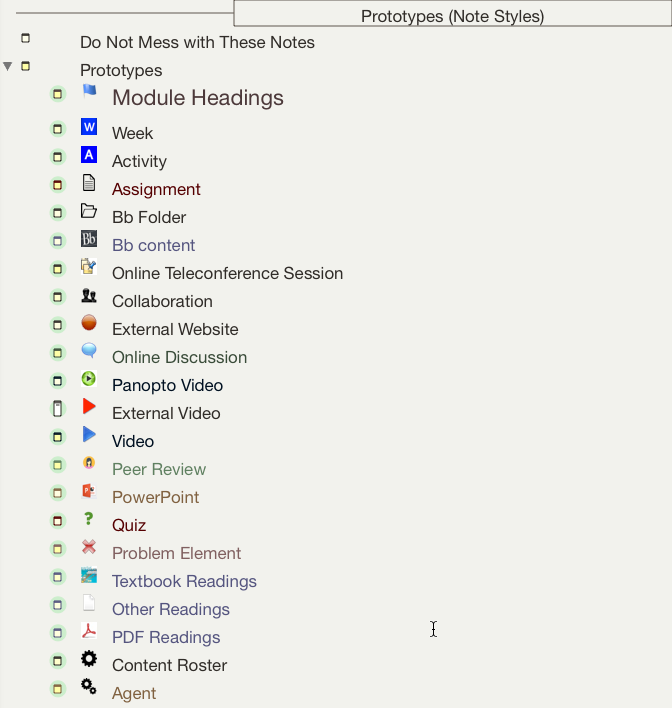Click the open folder badge of Bb Folder
The height and width of the screenshot is (708, 672).
89,211
